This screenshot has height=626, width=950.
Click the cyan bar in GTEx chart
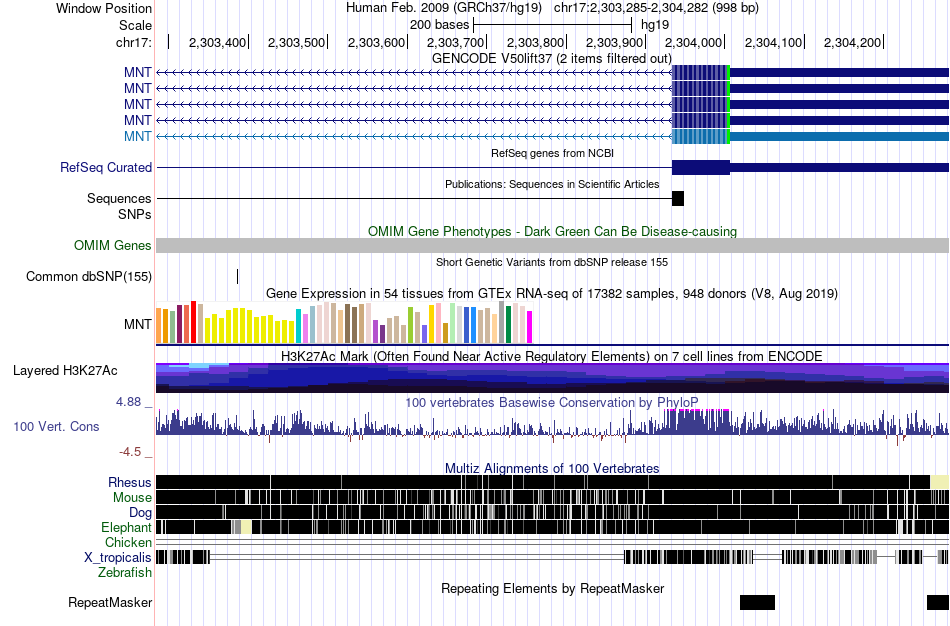299,326
